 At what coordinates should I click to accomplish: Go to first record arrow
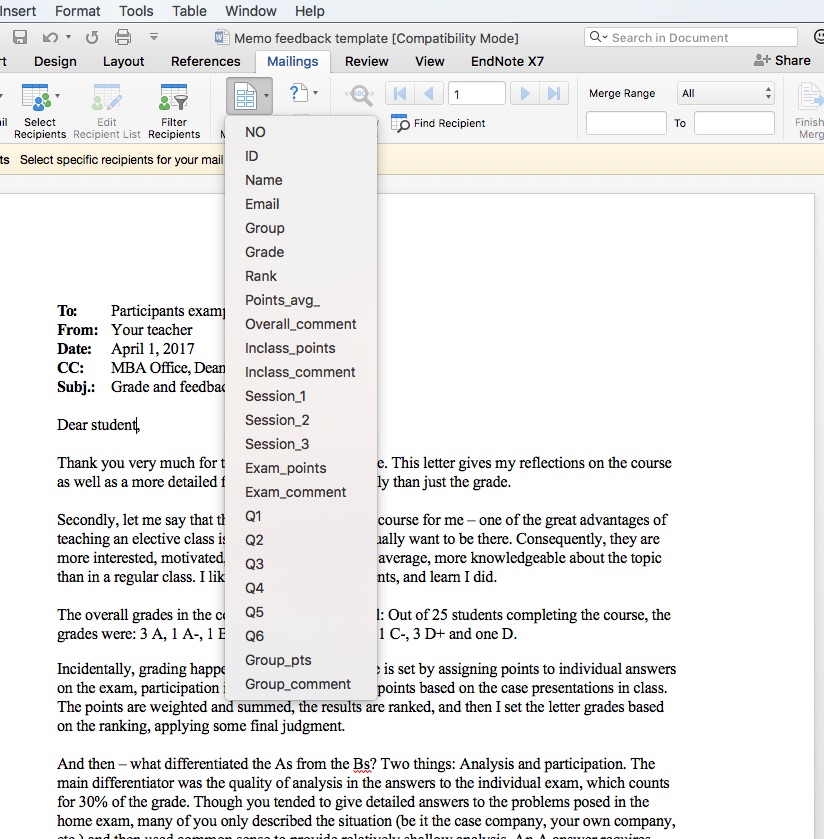coord(401,94)
